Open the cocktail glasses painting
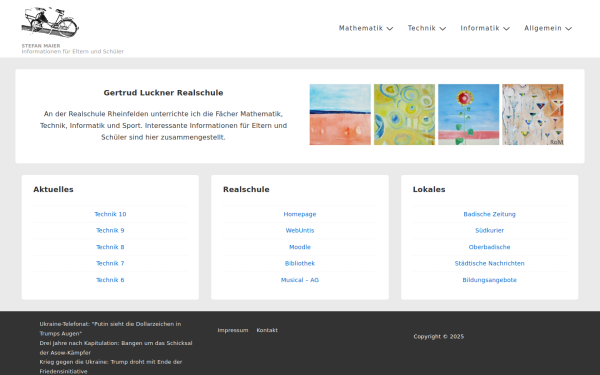The height and width of the screenshot is (375, 600). pyautogui.click(x=533, y=114)
